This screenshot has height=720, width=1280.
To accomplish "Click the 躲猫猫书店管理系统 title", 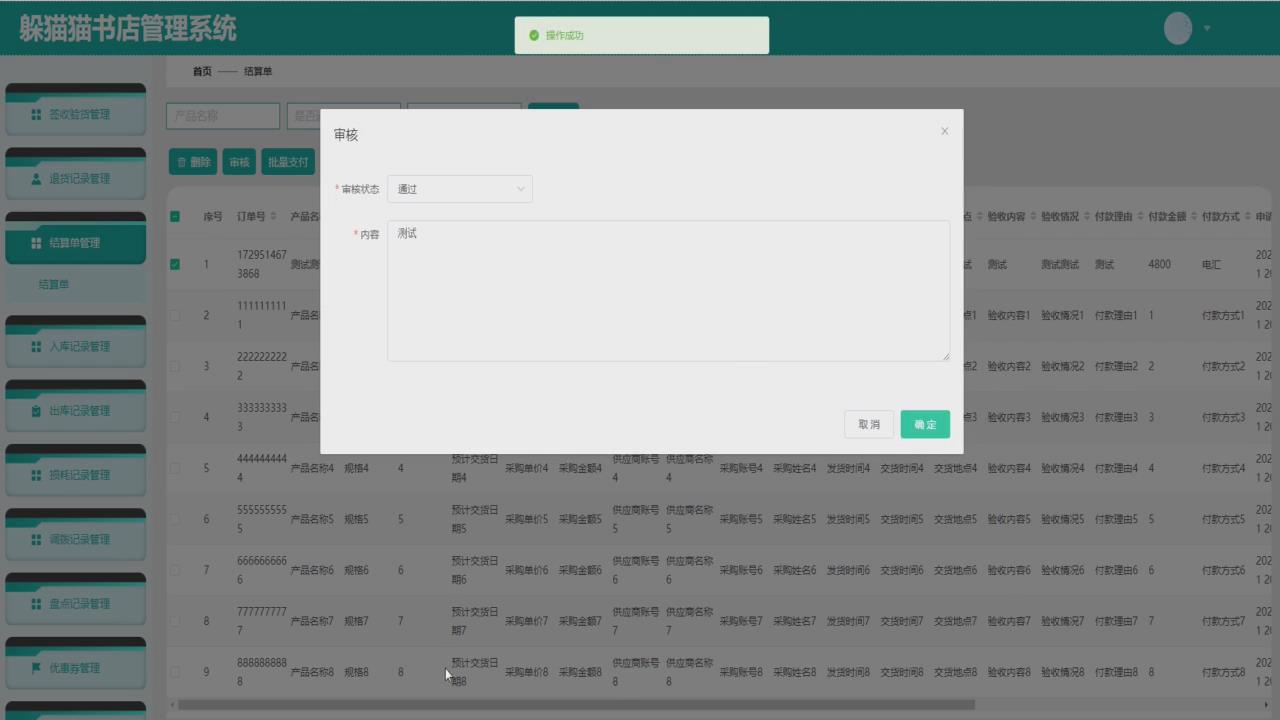I will coord(127,28).
